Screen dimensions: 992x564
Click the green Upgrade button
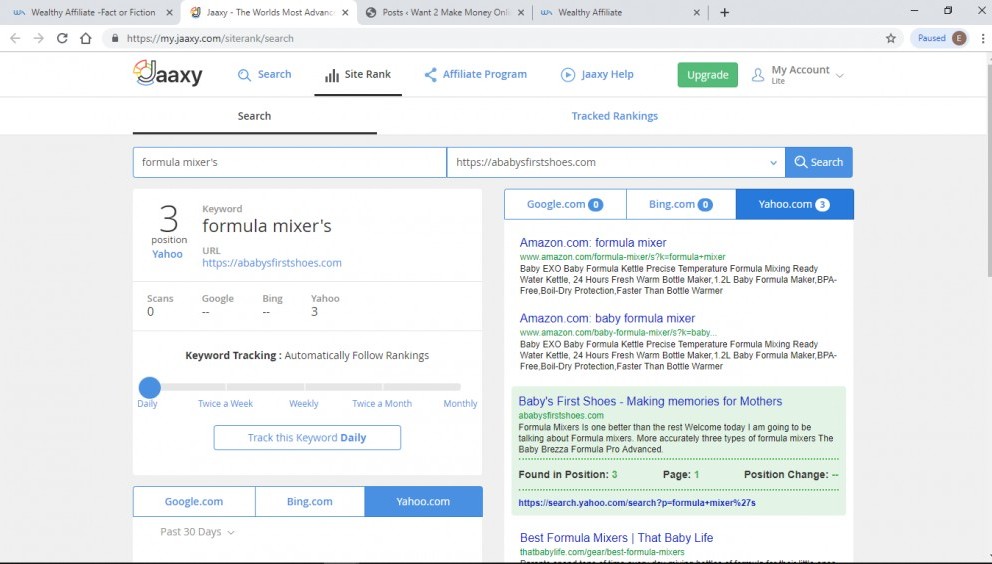(x=707, y=75)
